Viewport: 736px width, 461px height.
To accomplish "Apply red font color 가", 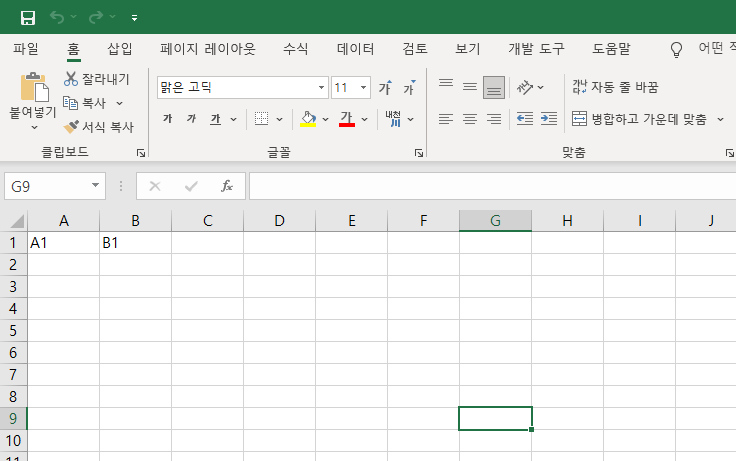I will tap(347, 119).
